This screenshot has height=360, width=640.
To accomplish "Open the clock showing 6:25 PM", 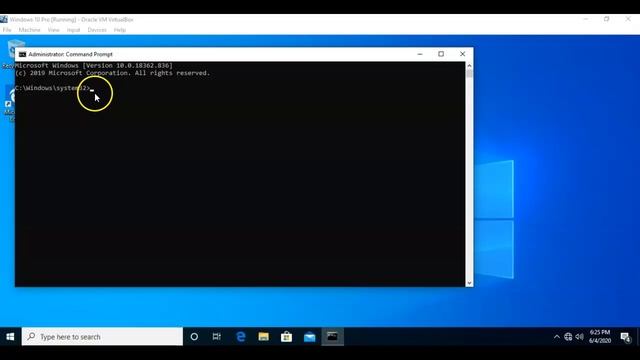I will click(600, 337).
